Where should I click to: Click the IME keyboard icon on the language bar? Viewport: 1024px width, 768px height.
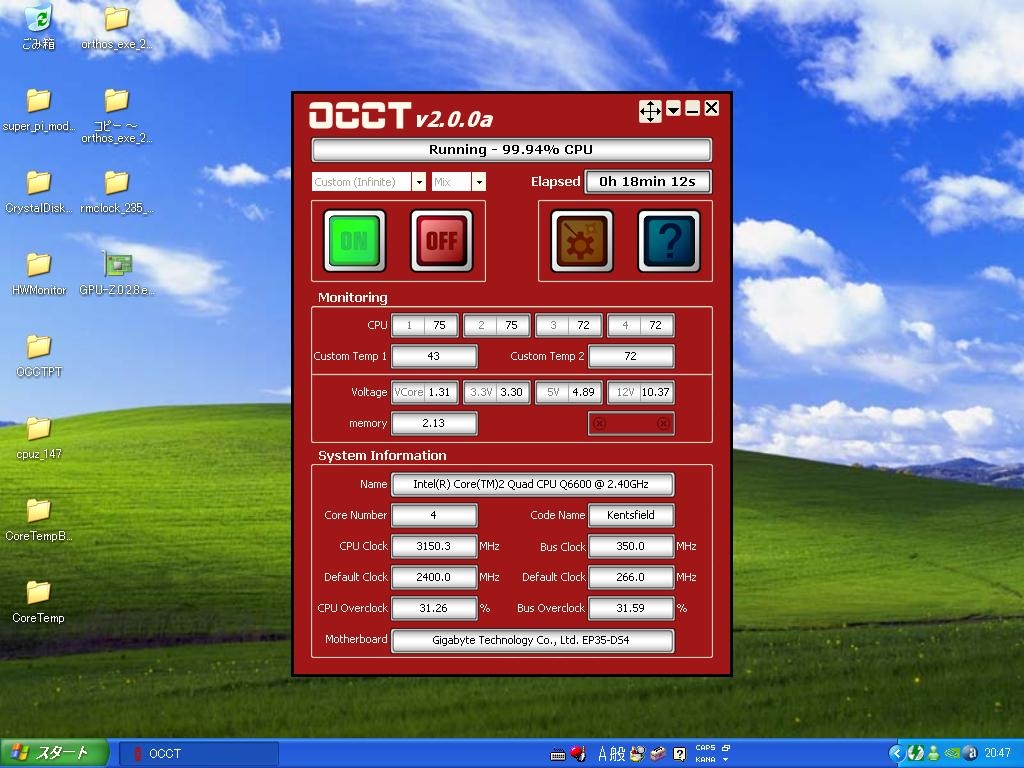coord(558,755)
